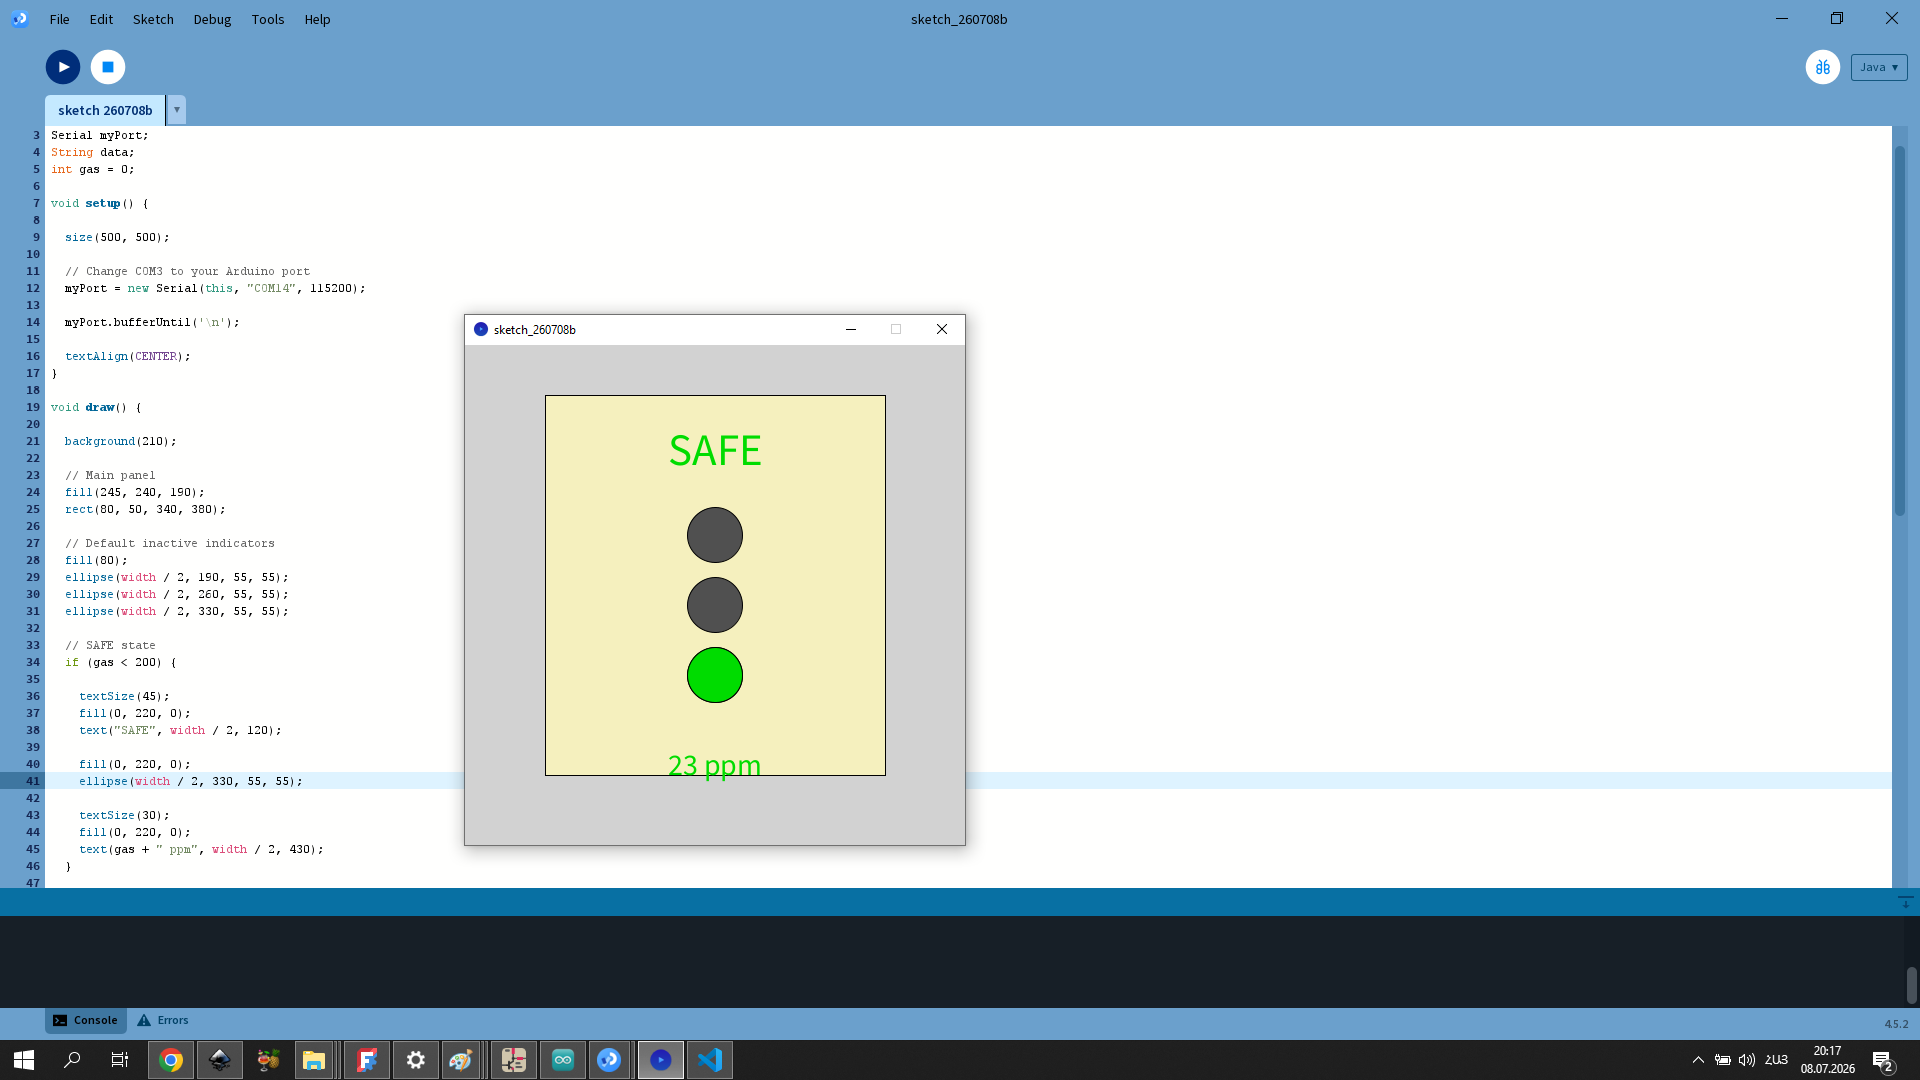
Task: Select the sketch_260708b editor tab
Action: coord(105,110)
